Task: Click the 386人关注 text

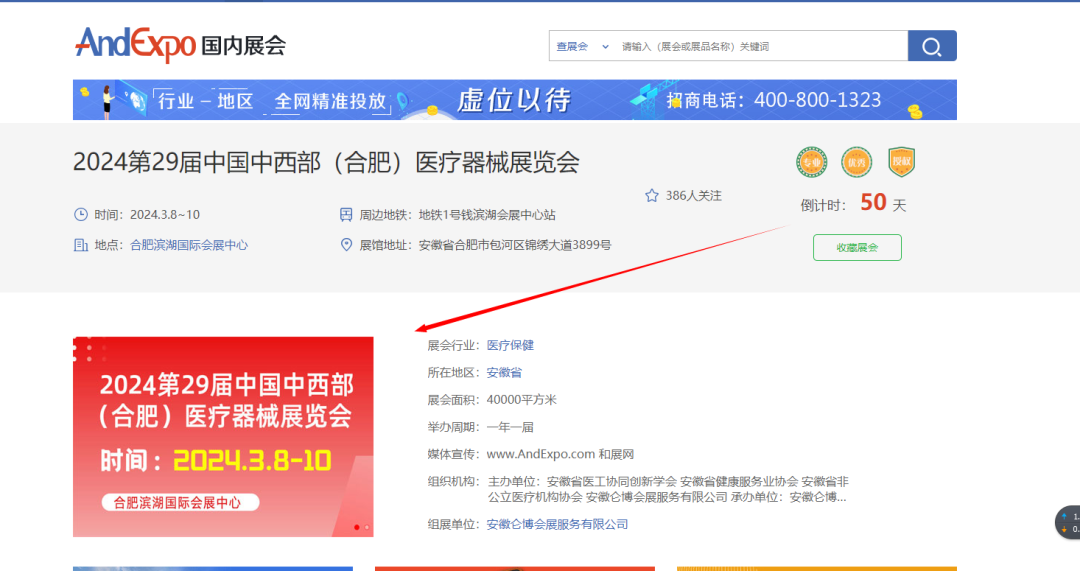Action: point(694,196)
